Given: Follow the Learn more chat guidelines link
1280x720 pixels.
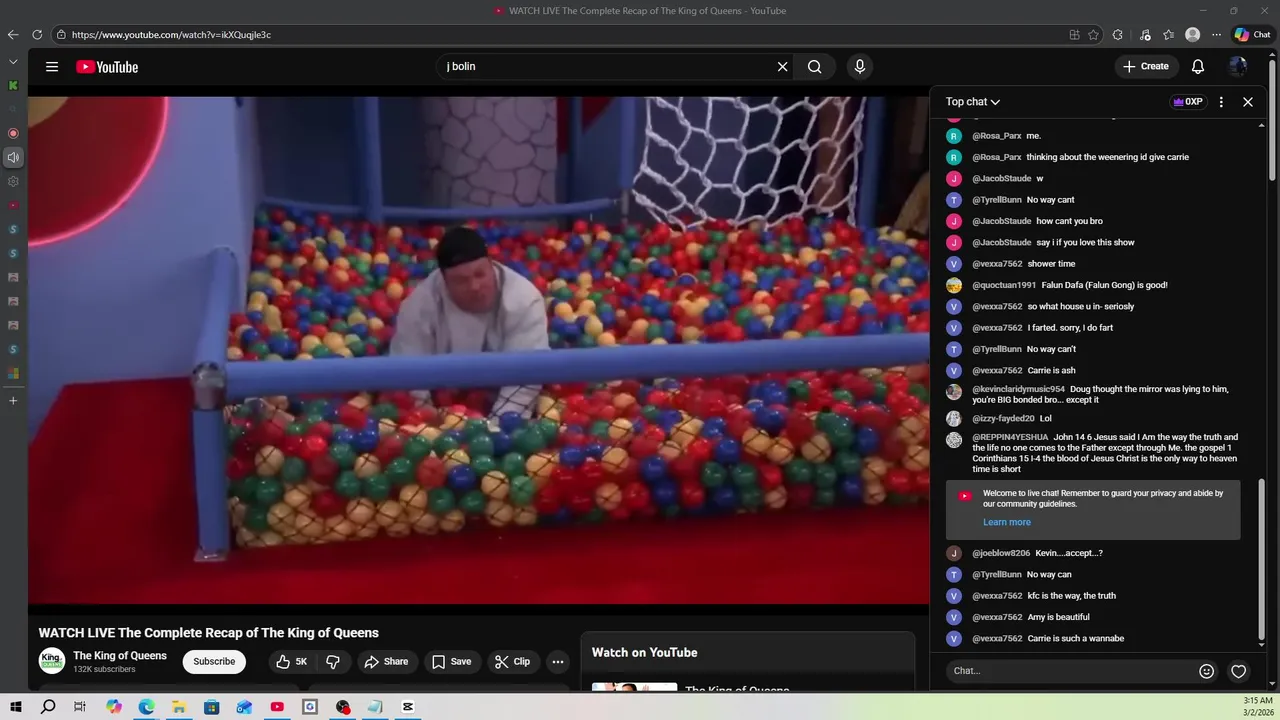Looking at the screenshot, I should [x=1006, y=522].
